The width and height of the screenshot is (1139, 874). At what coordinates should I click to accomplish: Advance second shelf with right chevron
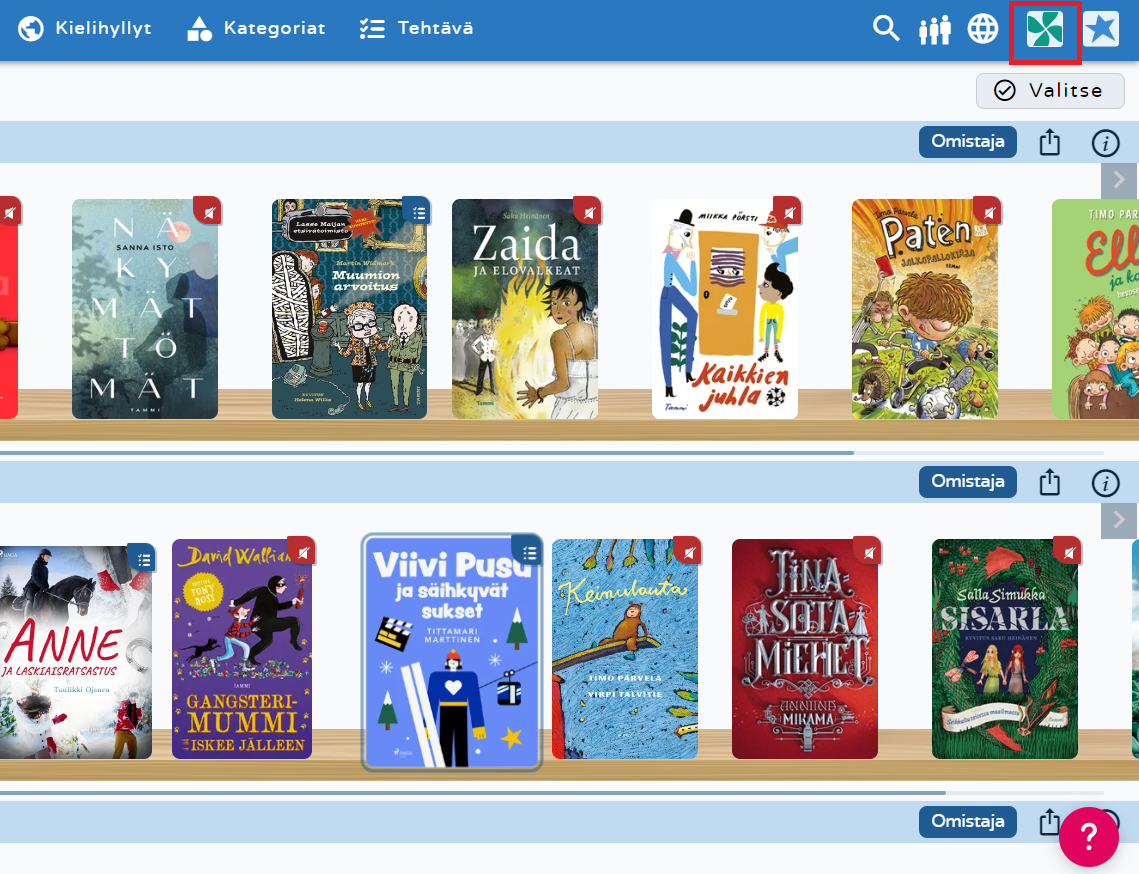(1119, 520)
